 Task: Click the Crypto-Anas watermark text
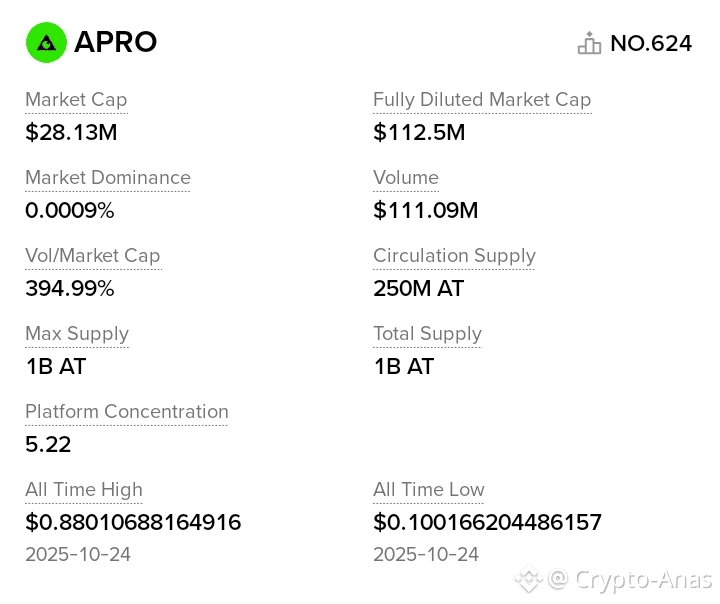(642, 579)
